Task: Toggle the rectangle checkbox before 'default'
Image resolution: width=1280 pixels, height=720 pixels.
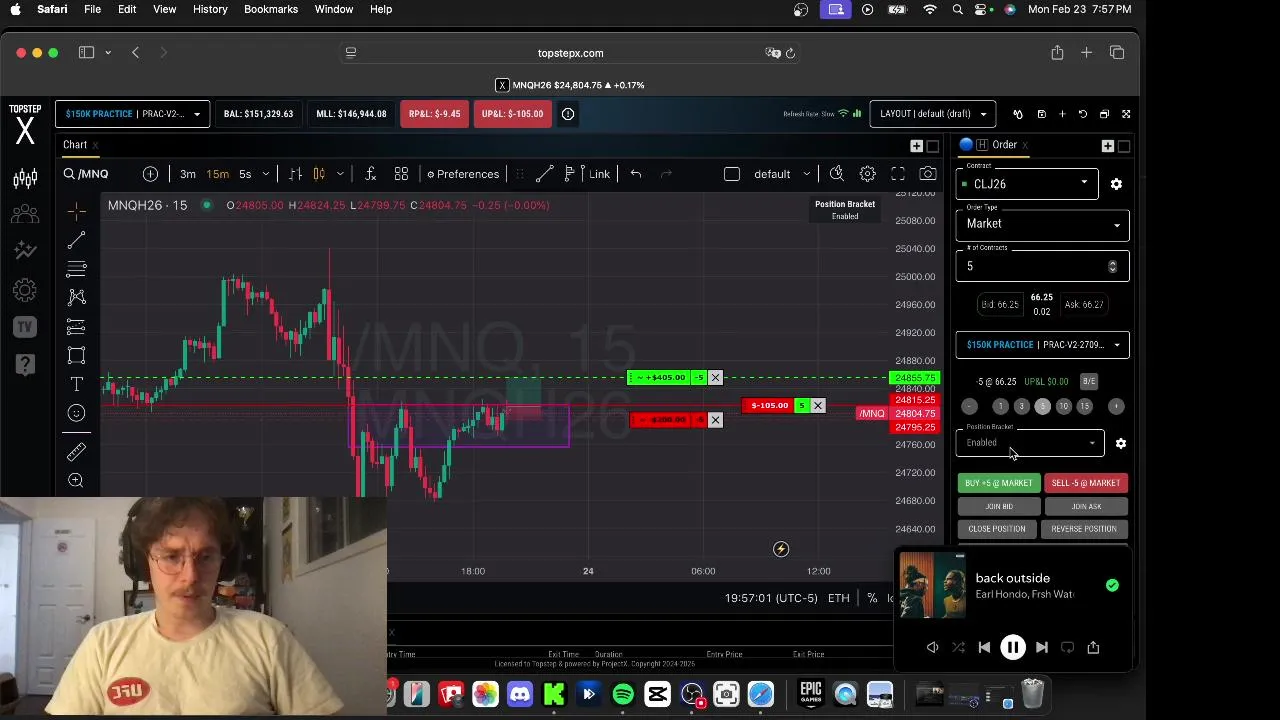Action: (732, 174)
